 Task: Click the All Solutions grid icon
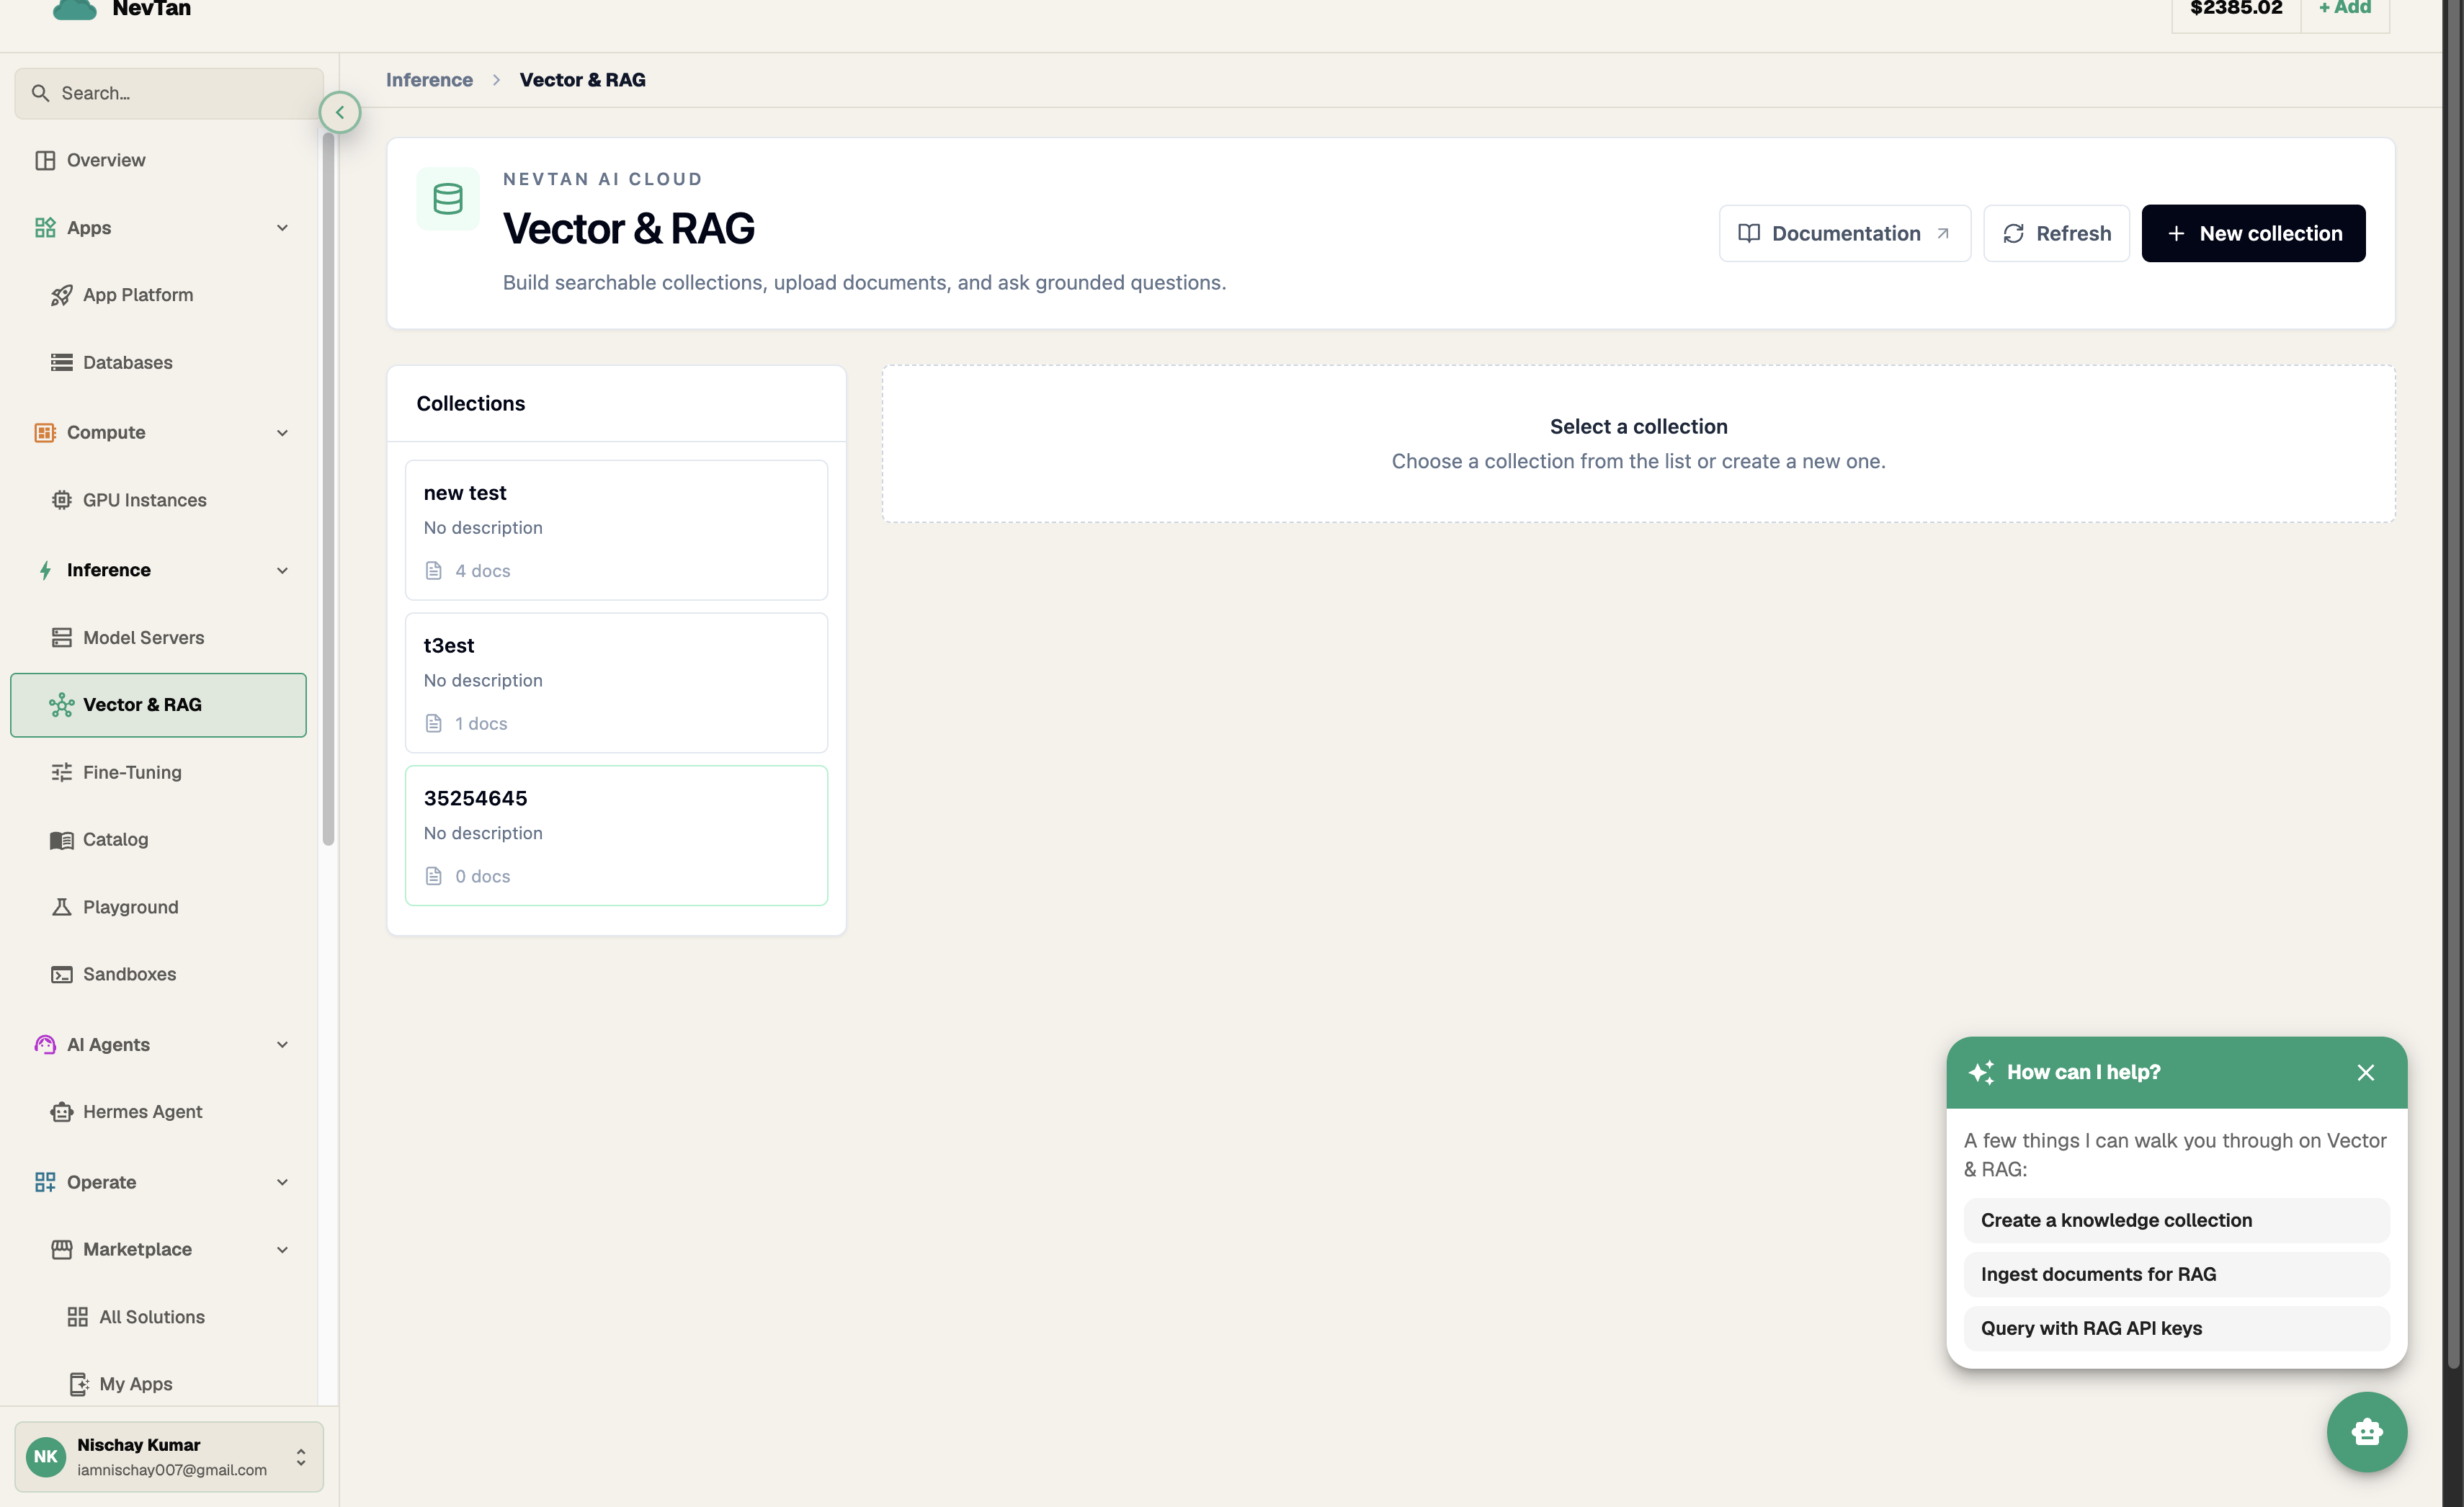pos(77,1317)
